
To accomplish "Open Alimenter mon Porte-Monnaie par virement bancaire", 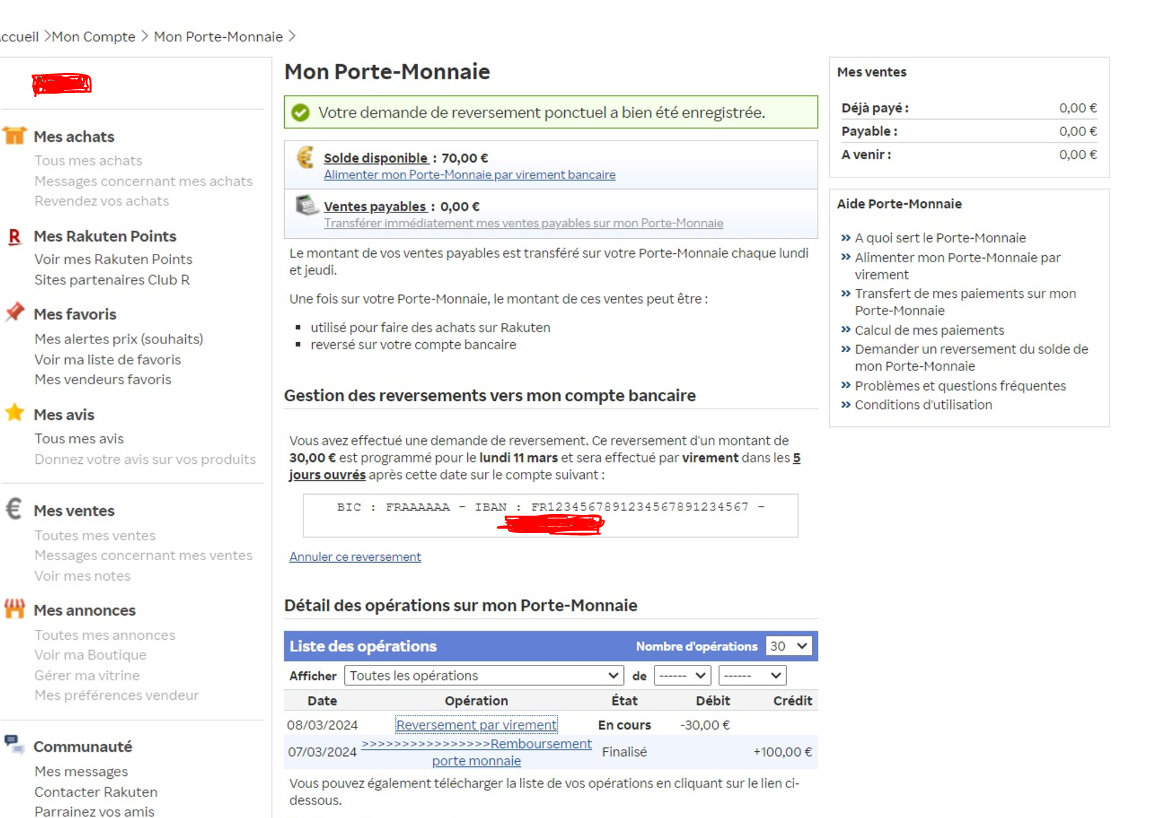I will coord(469,175).
